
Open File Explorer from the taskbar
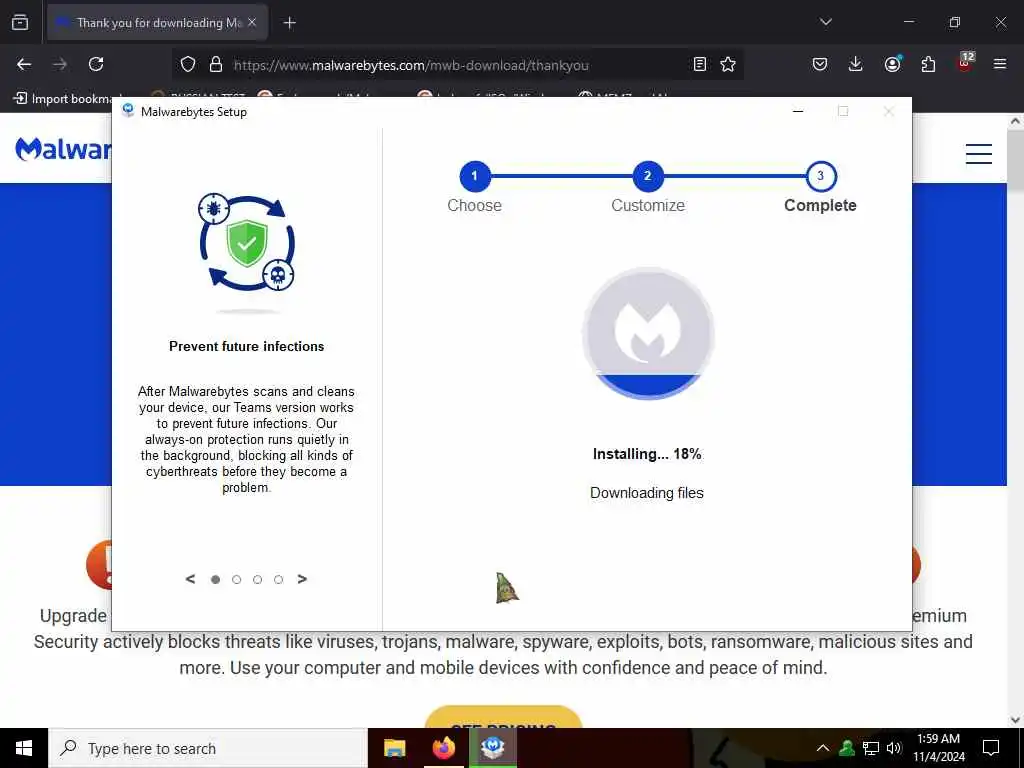pos(394,748)
